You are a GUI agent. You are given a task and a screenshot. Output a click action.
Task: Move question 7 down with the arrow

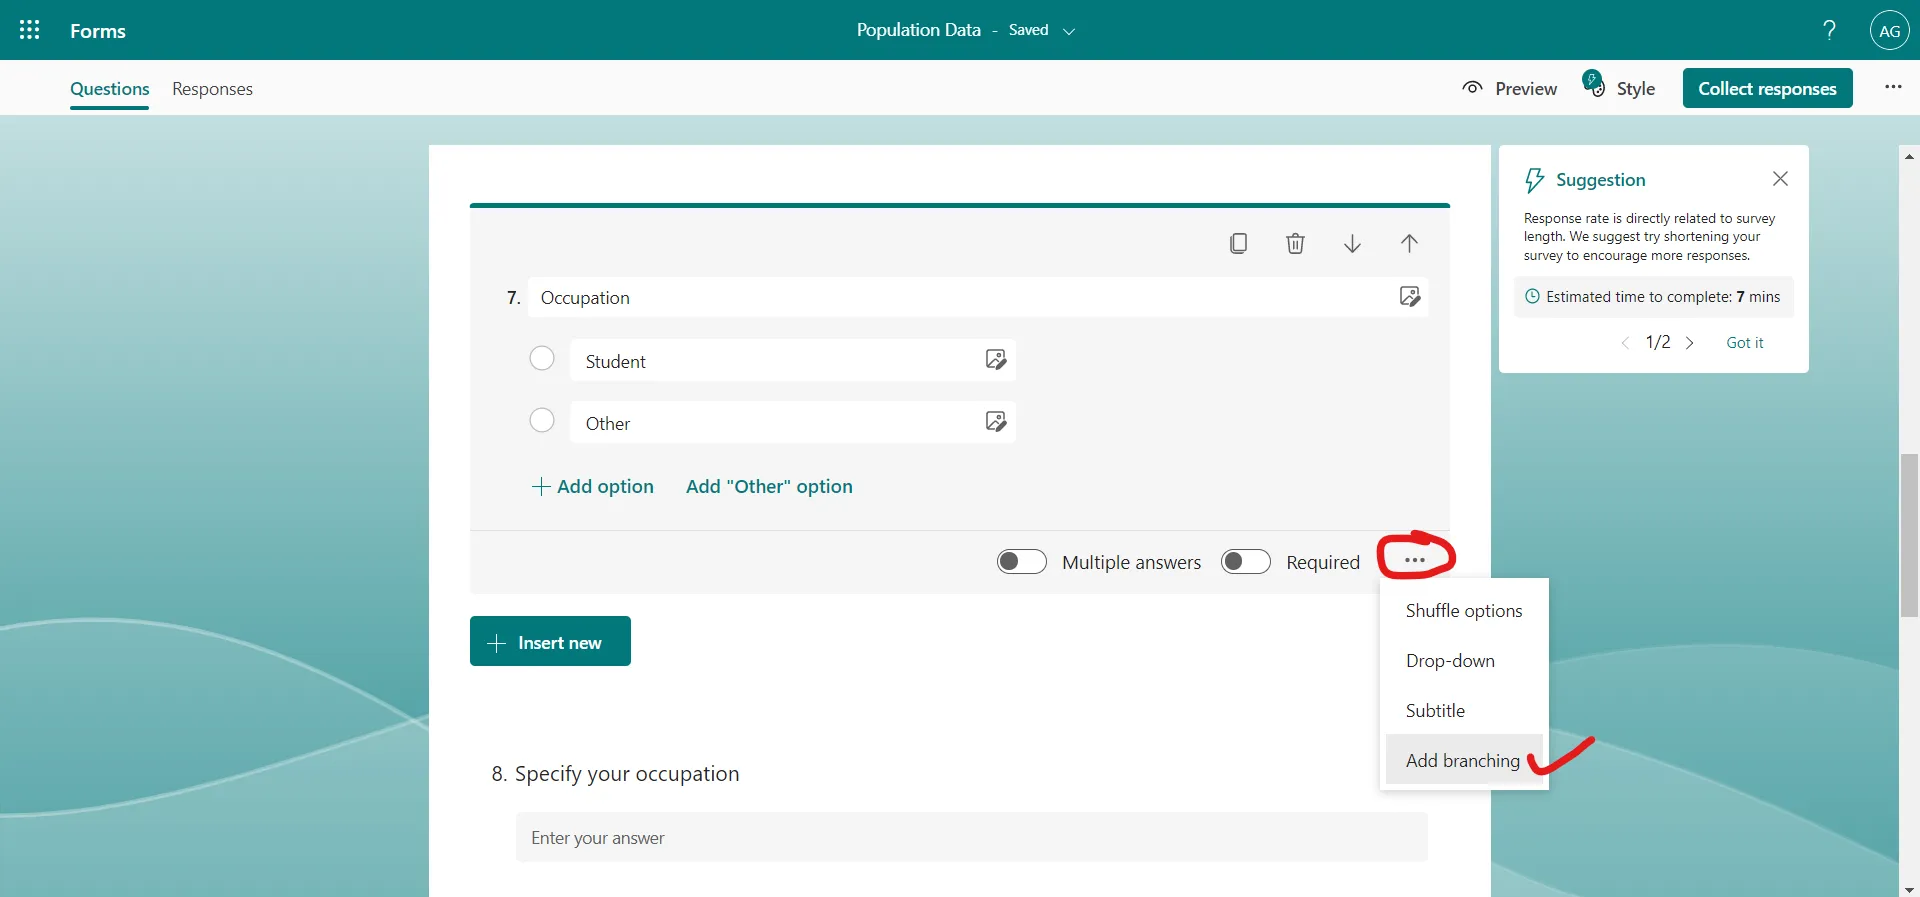point(1352,243)
